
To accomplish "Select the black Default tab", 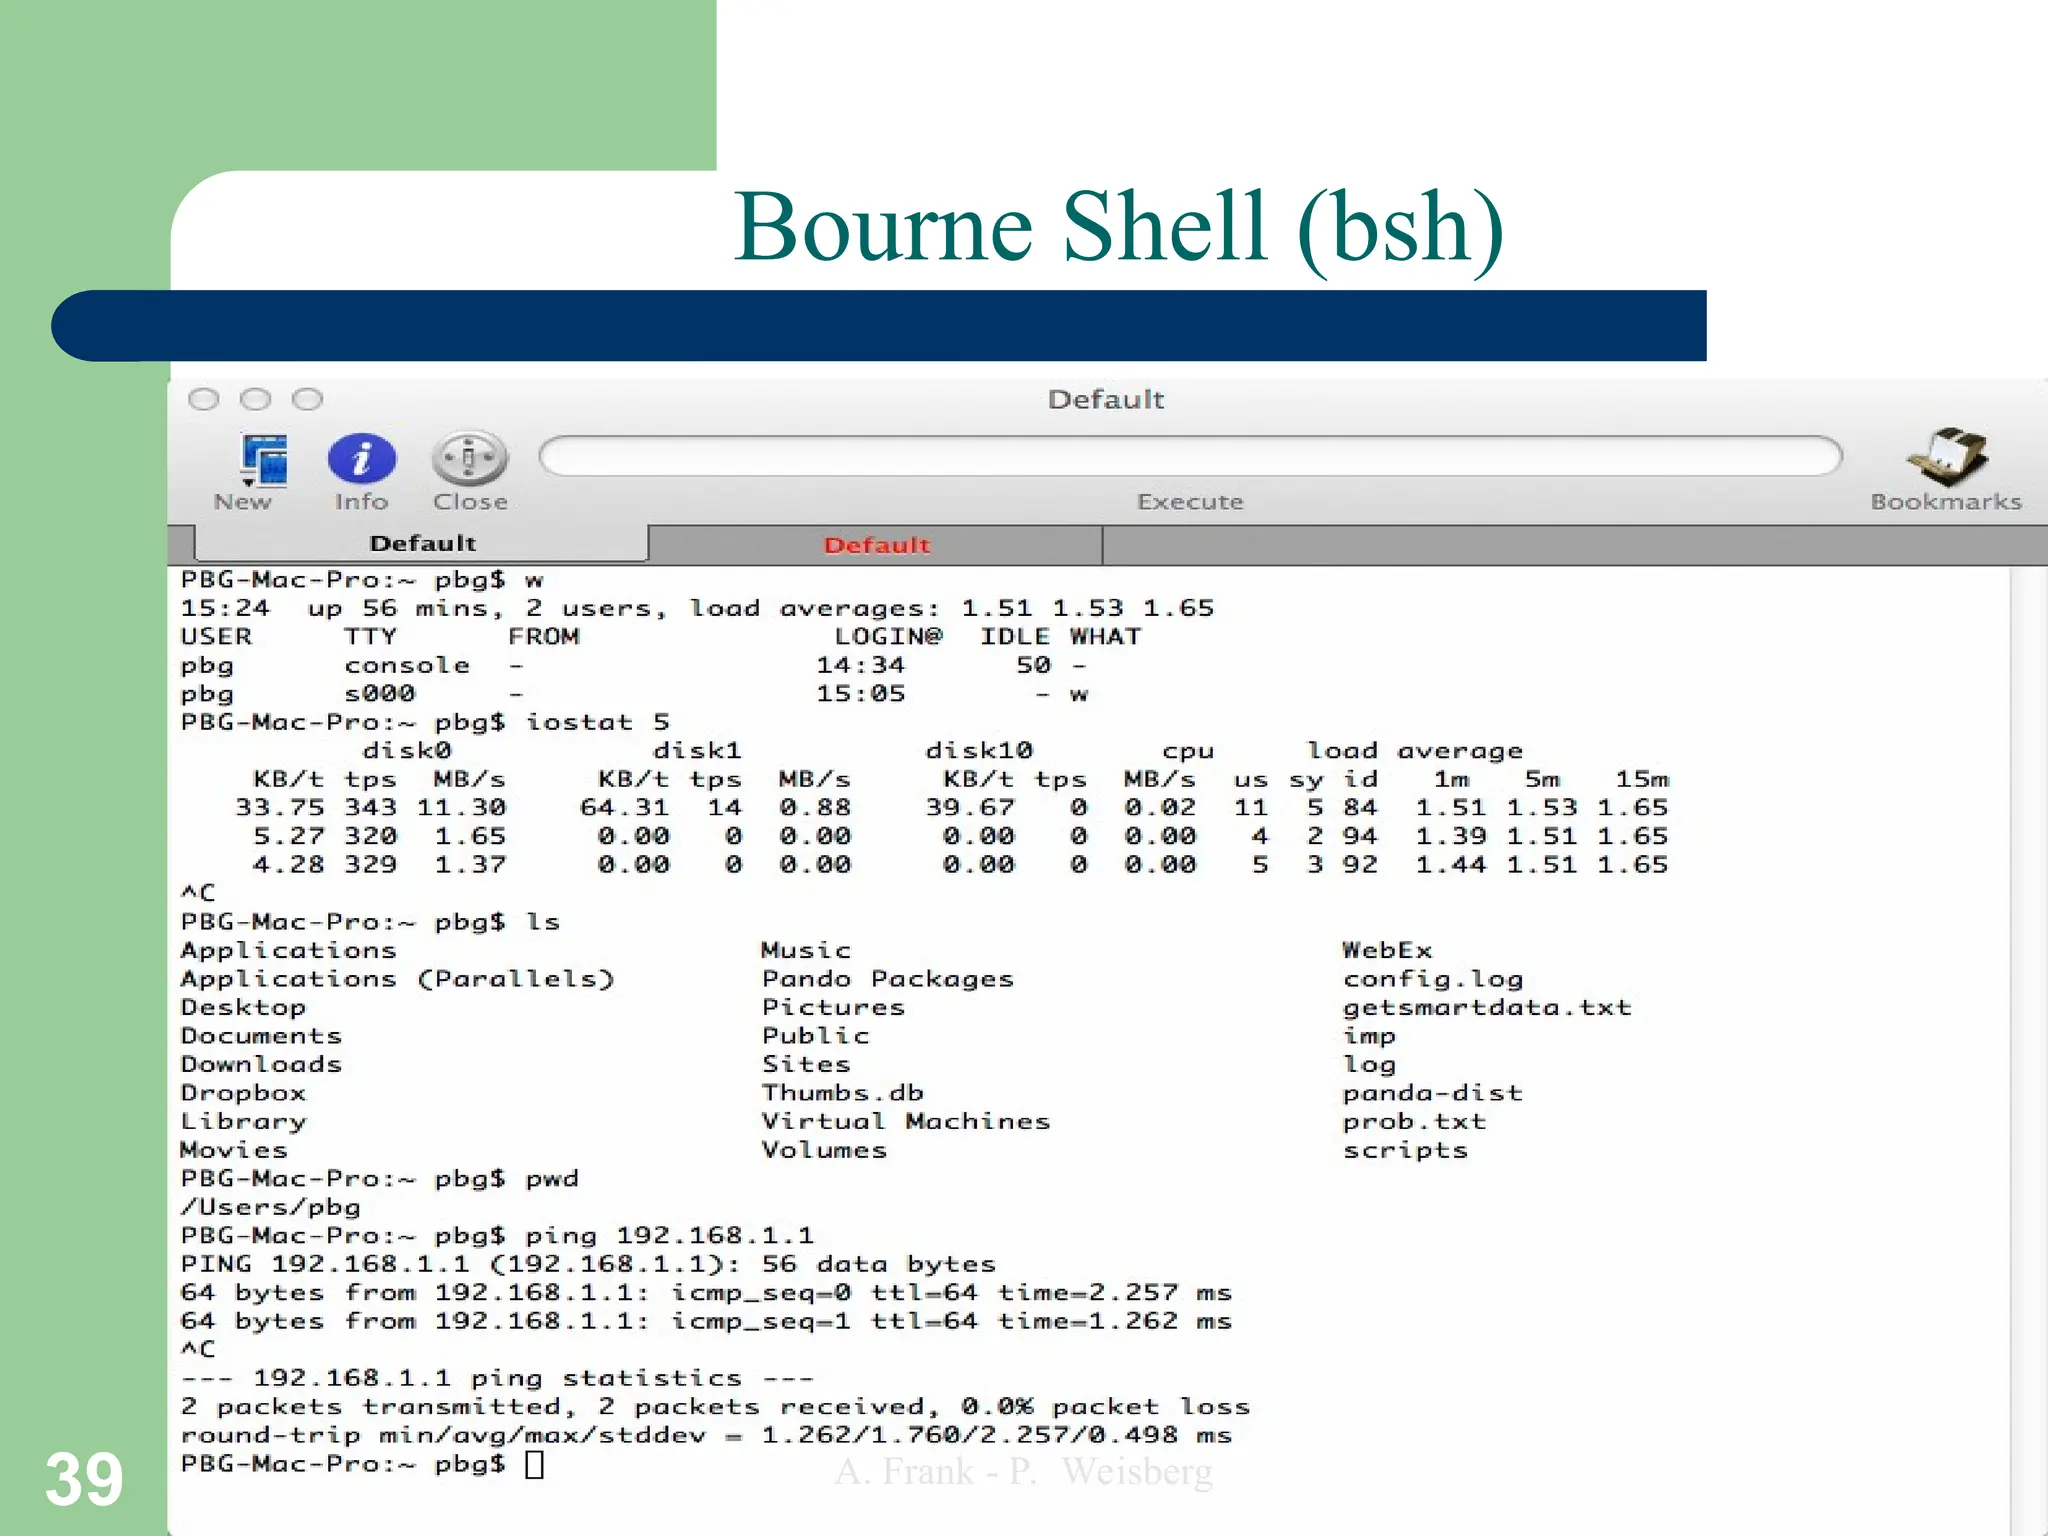I will point(422,543).
